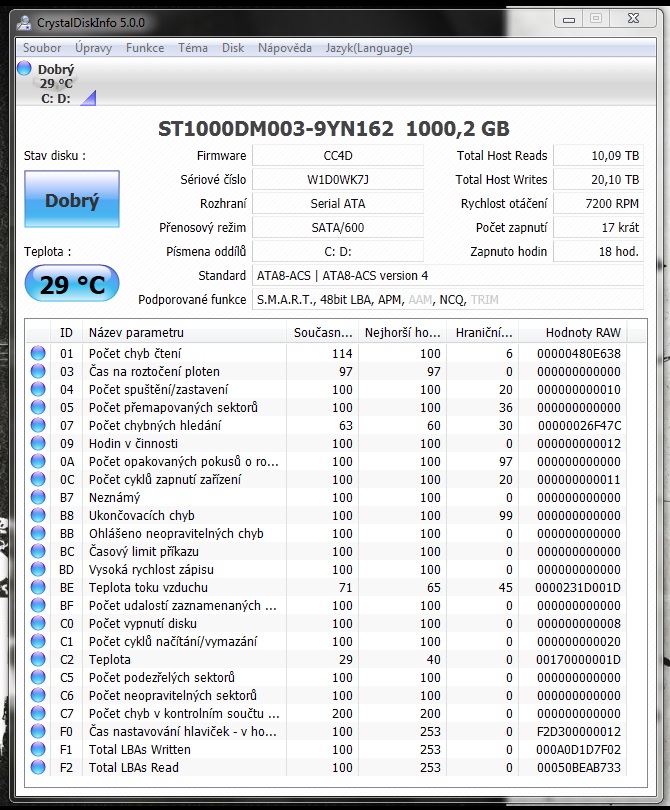Click the status orb for C0 Počet vypnutí disku
This screenshot has height=810, width=670.
click(38, 623)
